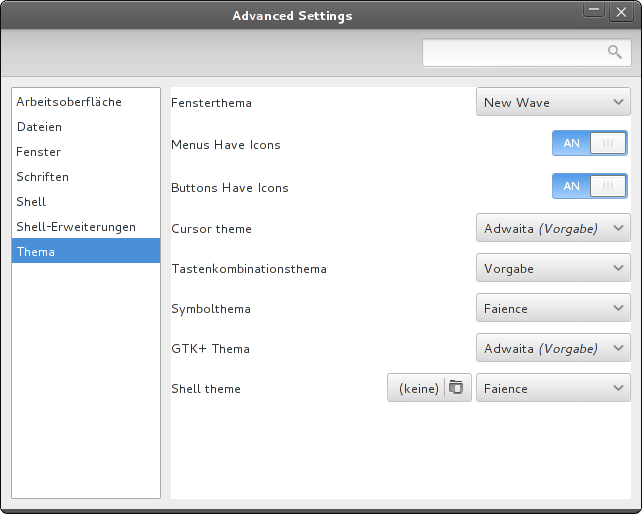Click the Symbolthema label

tap(211, 309)
